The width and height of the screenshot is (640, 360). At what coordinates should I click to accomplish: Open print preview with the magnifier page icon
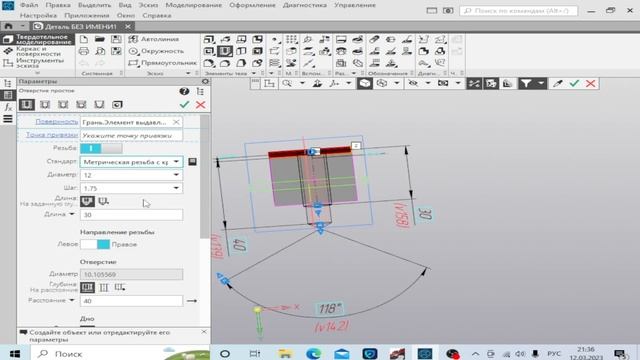(x=100, y=51)
